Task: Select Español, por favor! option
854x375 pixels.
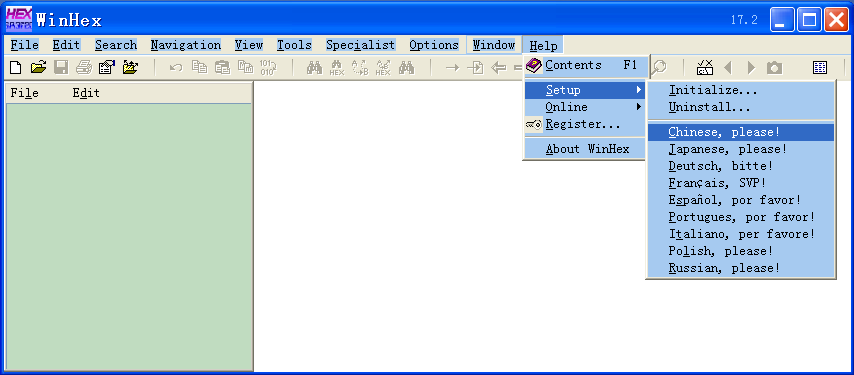Action: pyautogui.click(x=741, y=200)
